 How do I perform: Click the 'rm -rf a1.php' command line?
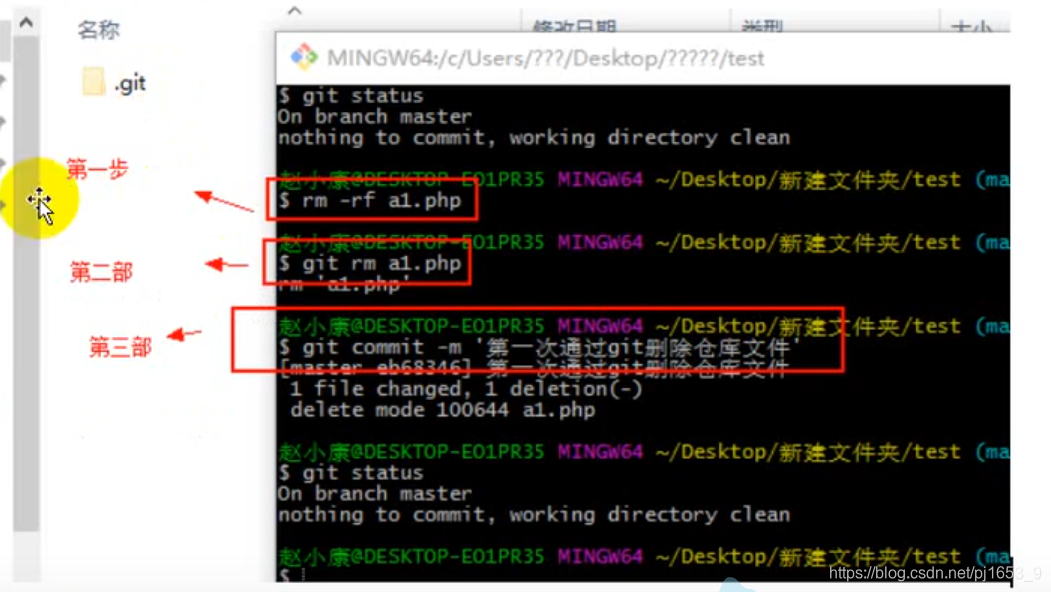pos(371,200)
